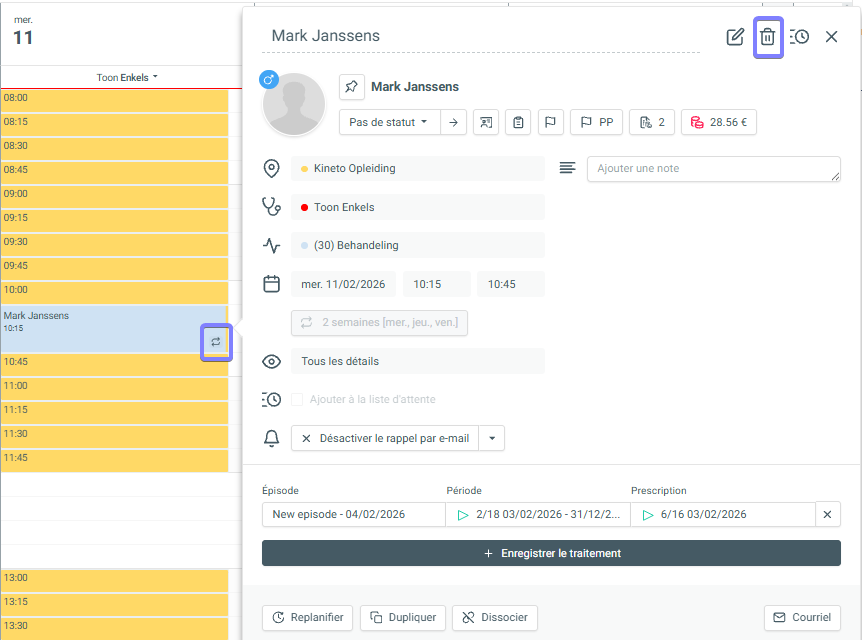This screenshot has height=640, width=862.
Task: Click the clipboard icon in patient toolbar
Action: point(518,122)
